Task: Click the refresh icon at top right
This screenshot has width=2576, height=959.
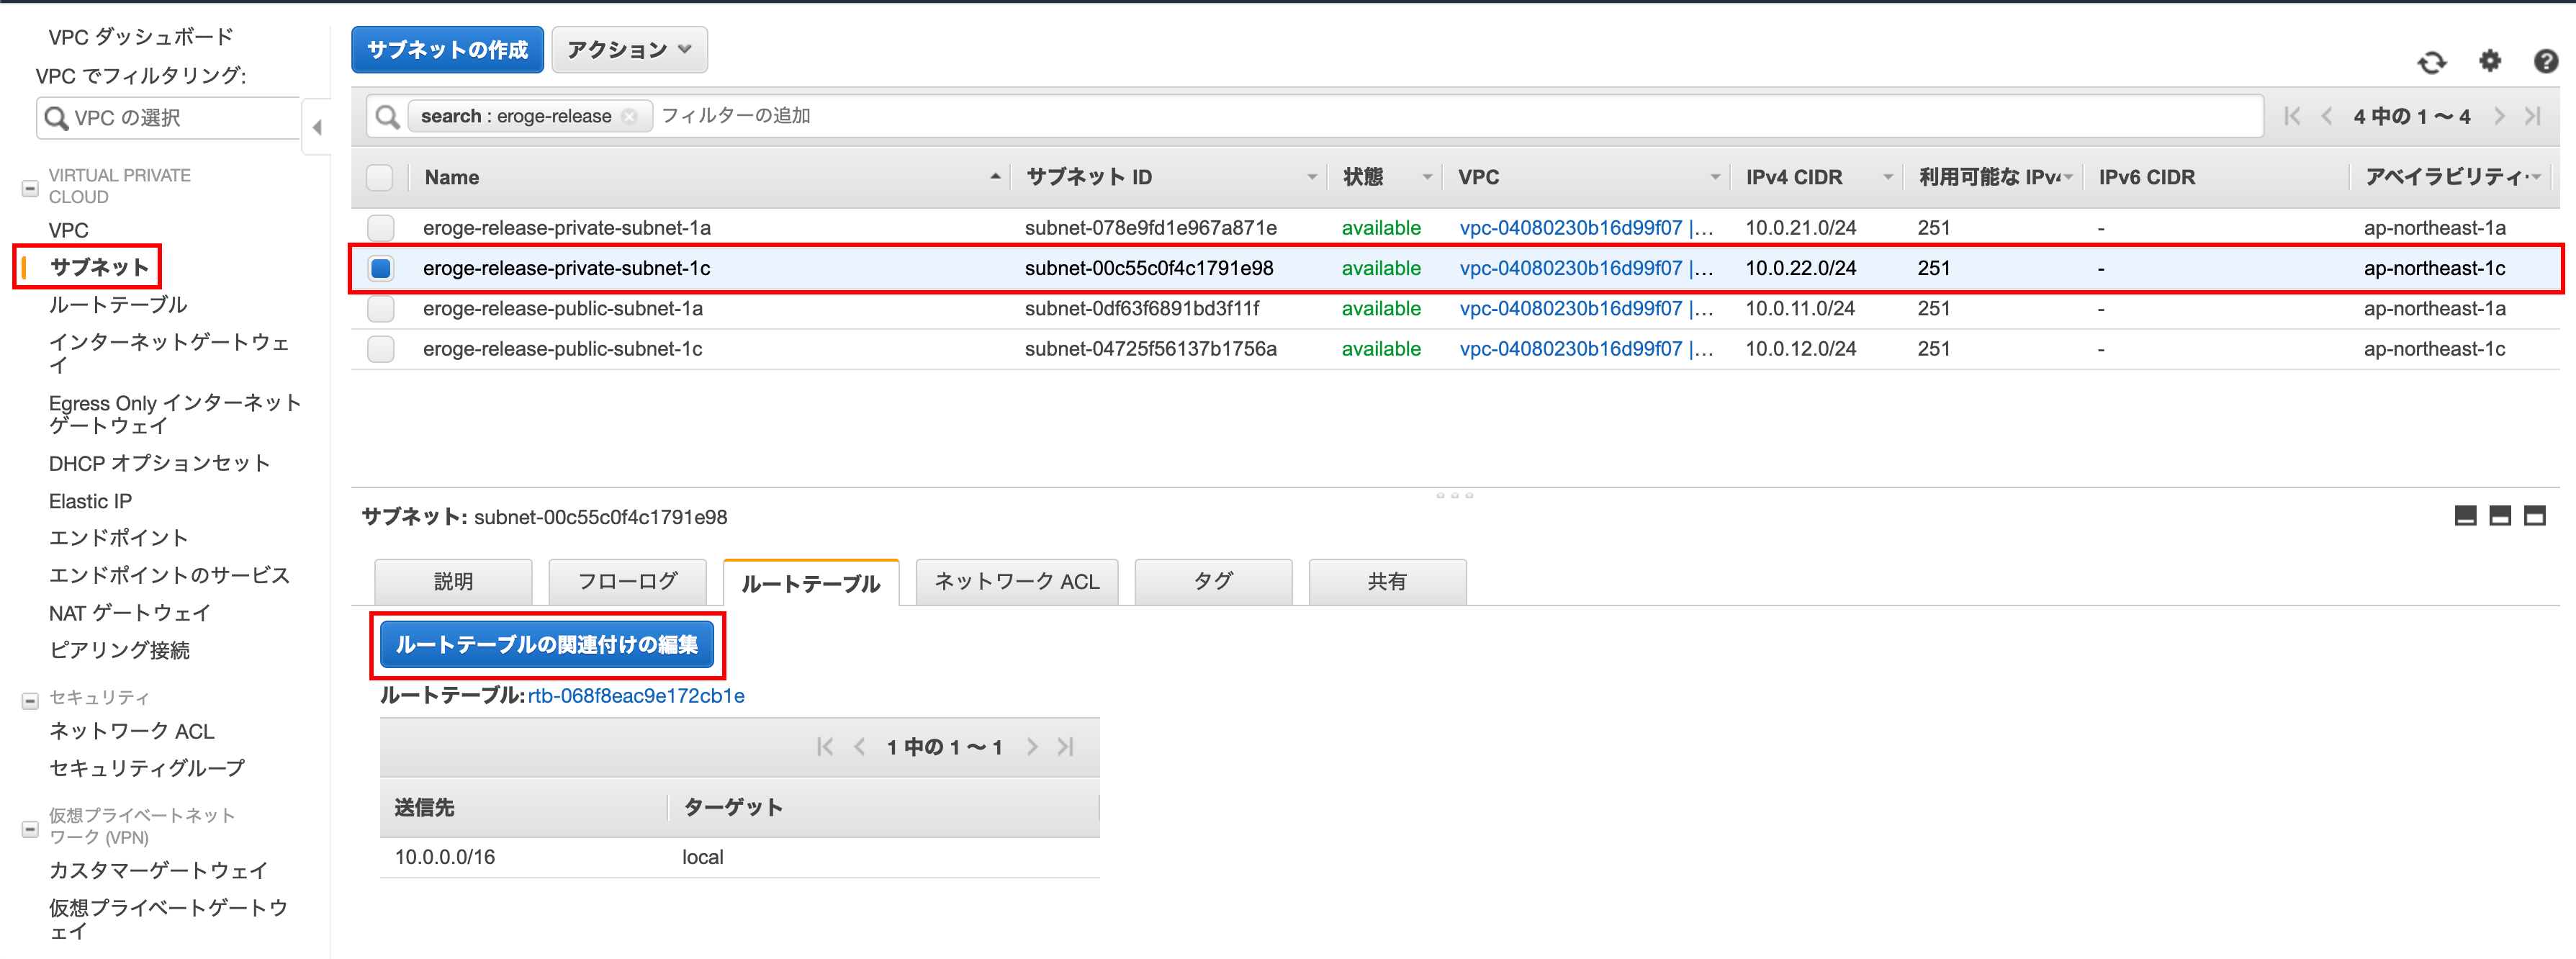Action: [x=2431, y=62]
